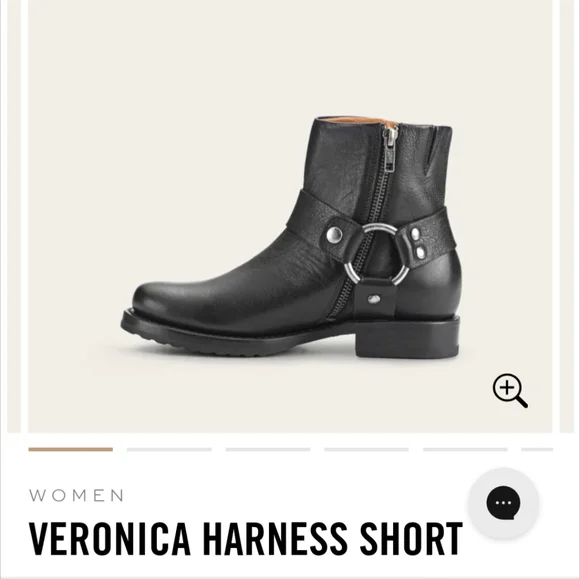The width and height of the screenshot is (580, 579).
Task: Open the WOMEN category link
Action: tap(76, 495)
